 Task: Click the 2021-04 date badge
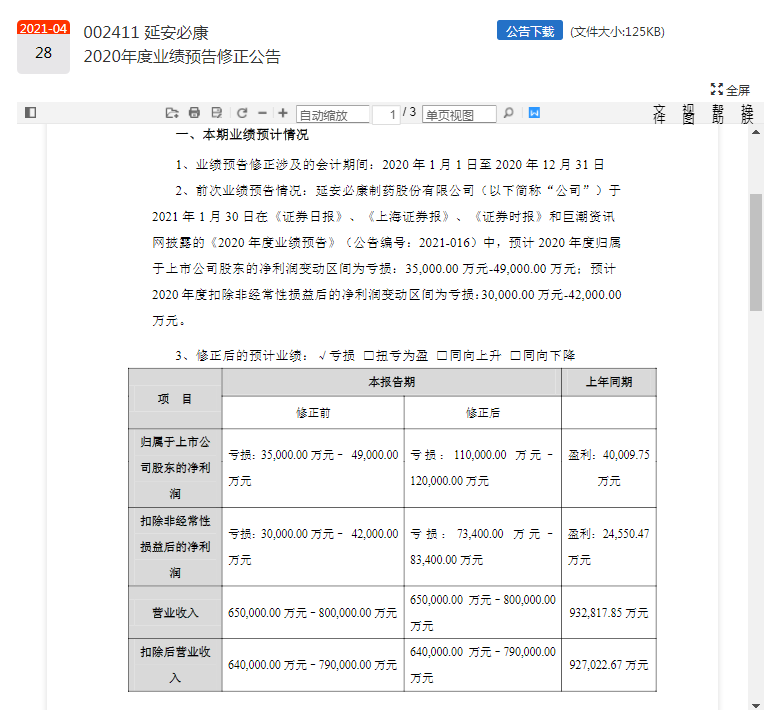pos(43,28)
